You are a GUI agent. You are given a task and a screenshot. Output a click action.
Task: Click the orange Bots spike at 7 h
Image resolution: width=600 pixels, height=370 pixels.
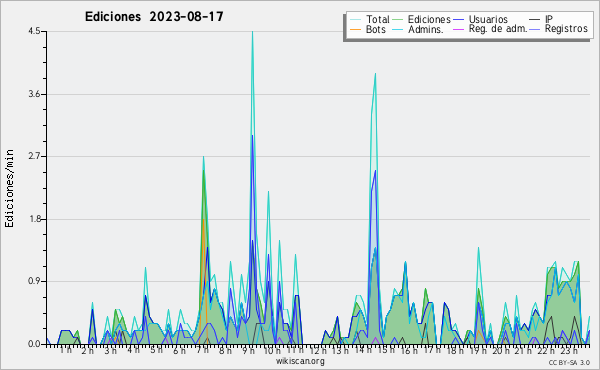(x=203, y=220)
